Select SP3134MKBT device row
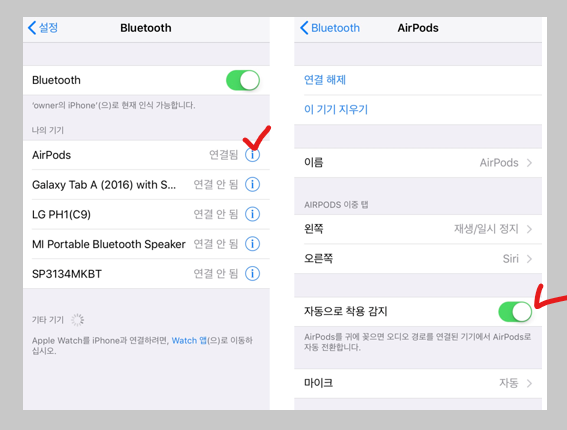Viewport: 567px width, 430px height. tap(146, 273)
